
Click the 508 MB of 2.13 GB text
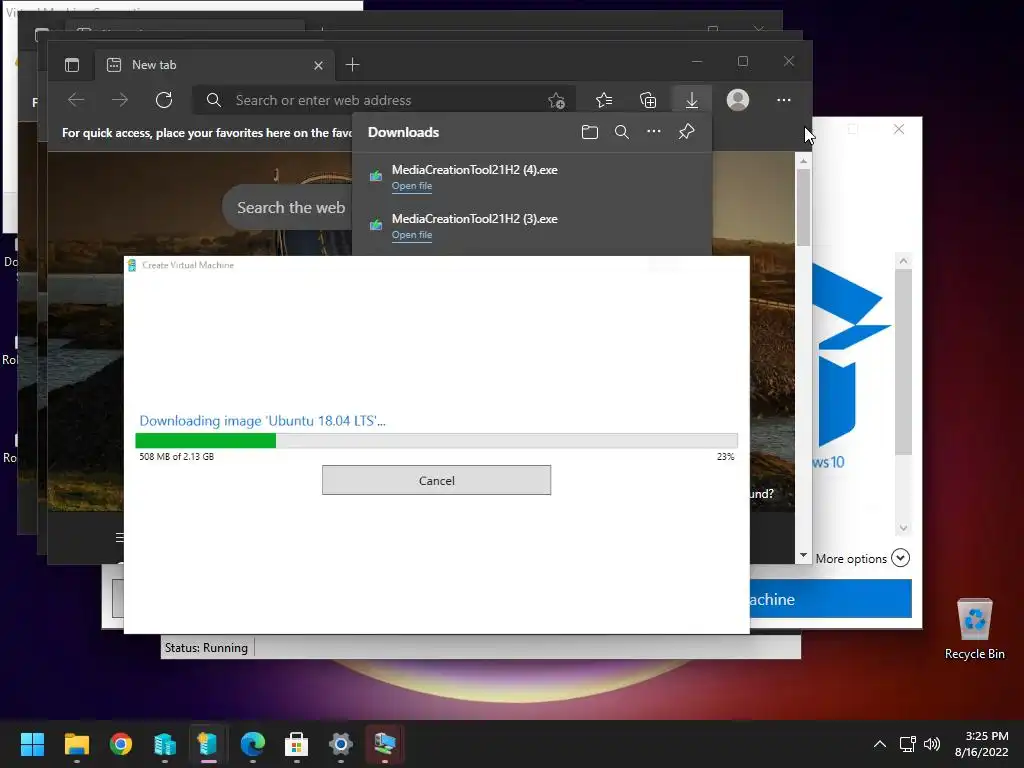(x=176, y=456)
